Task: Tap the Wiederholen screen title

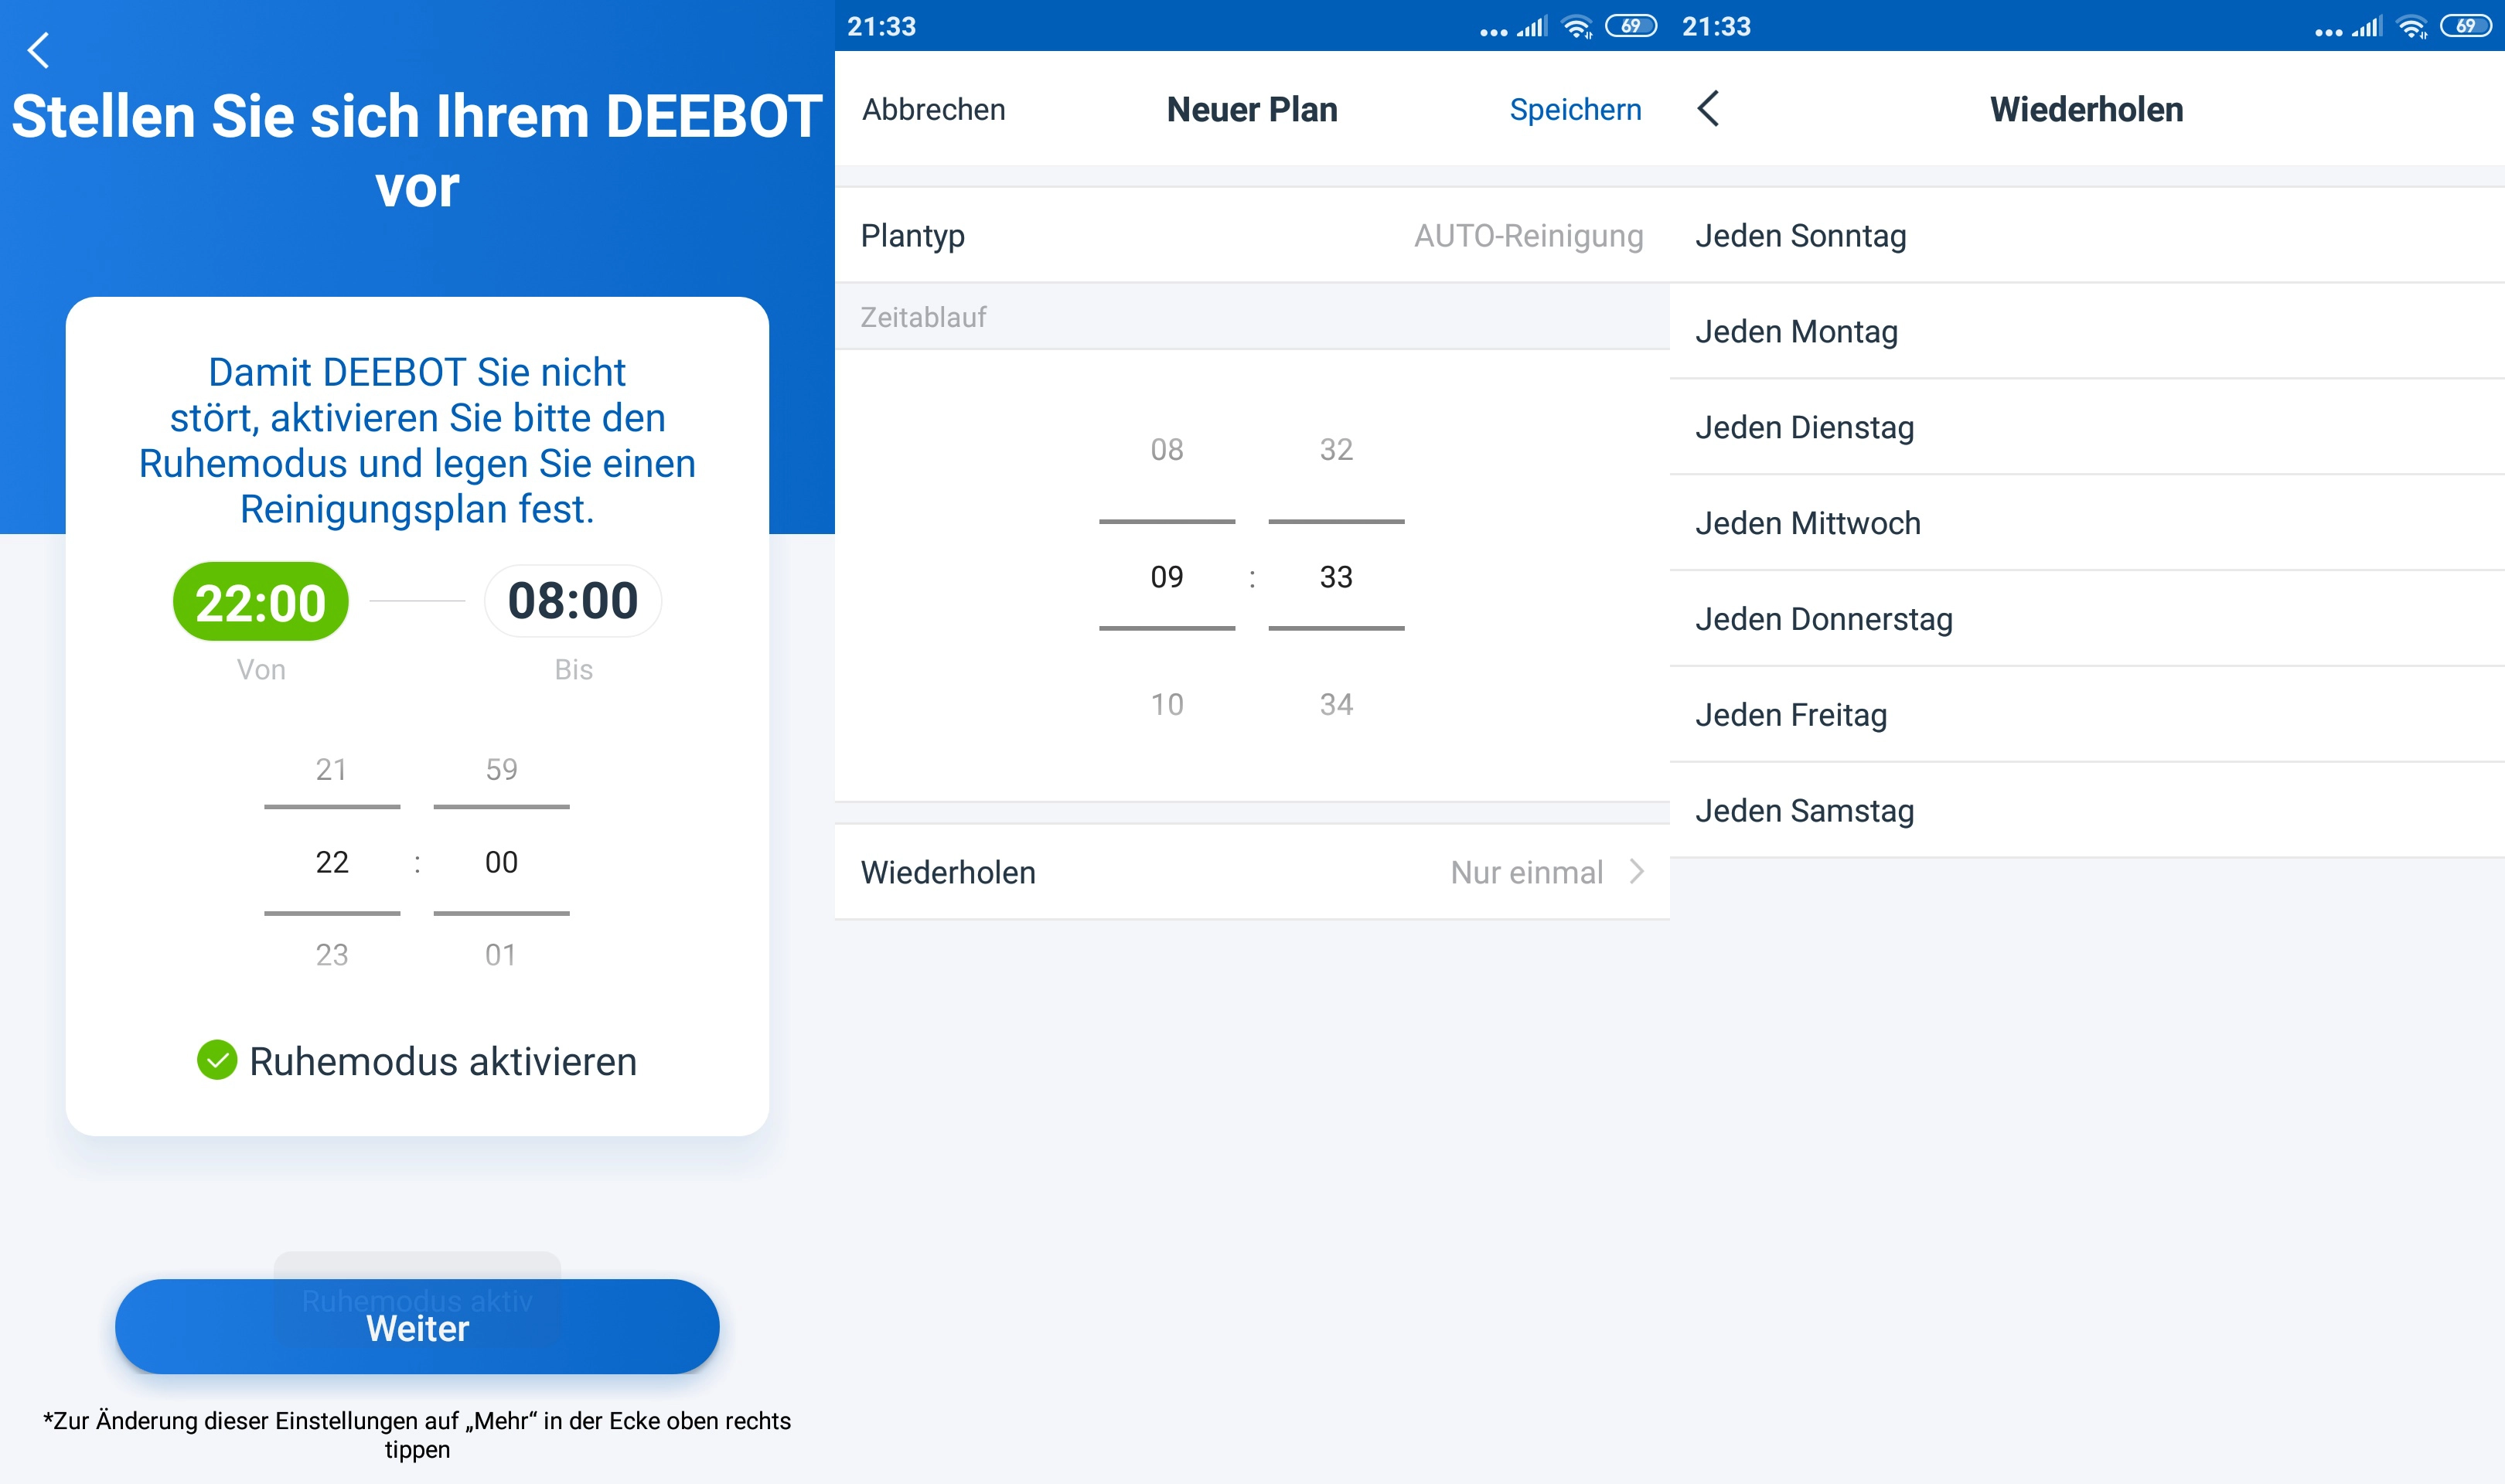Action: (2087, 109)
